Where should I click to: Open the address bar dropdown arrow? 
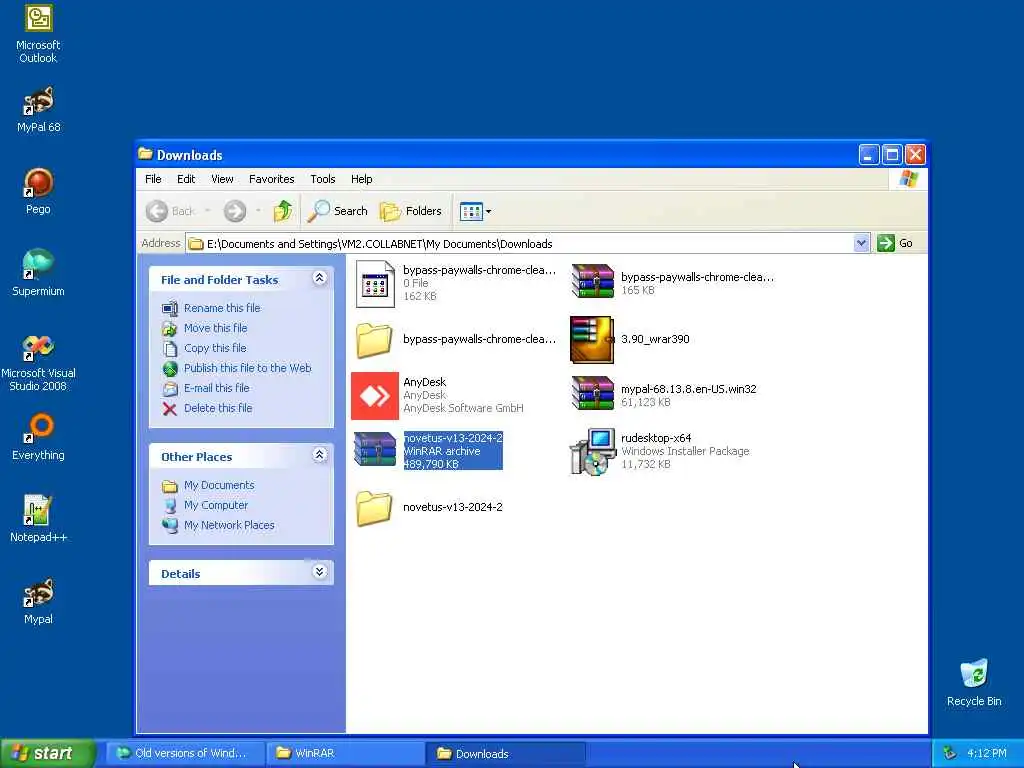(x=861, y=243)
